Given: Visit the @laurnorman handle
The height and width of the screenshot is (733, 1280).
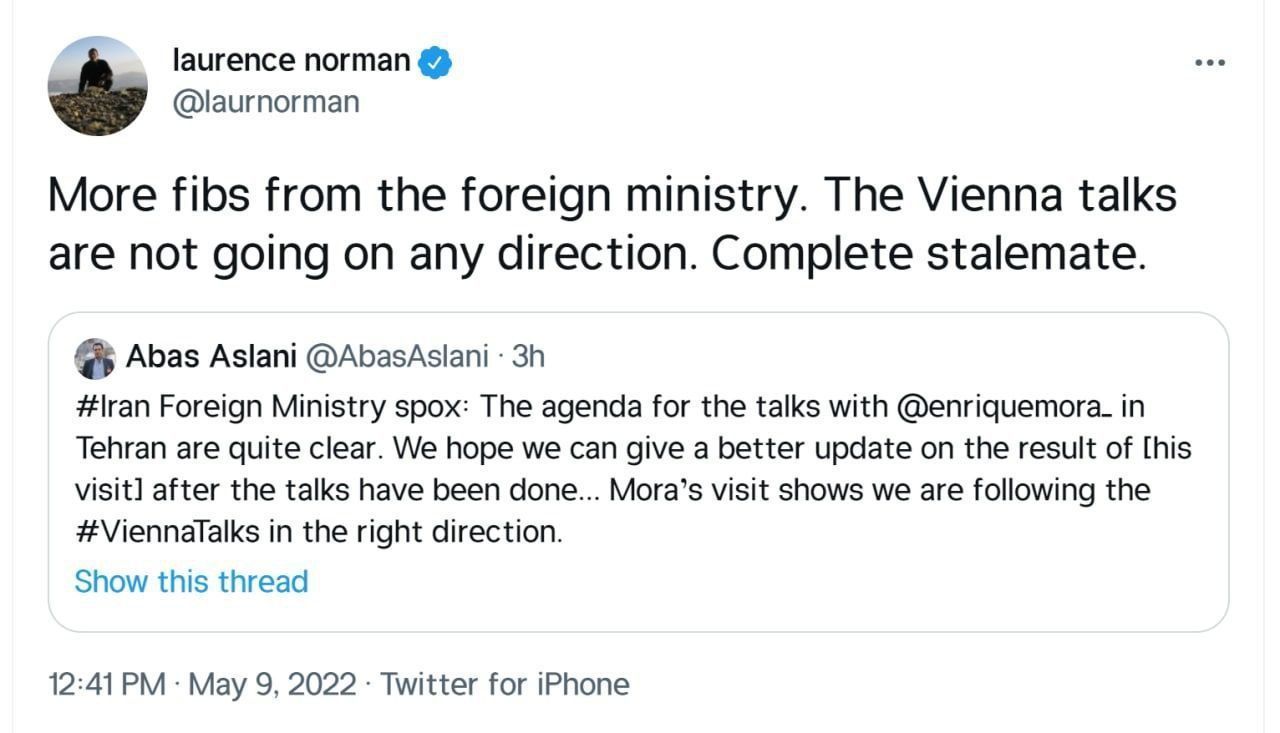Looking at the screenshot, I should pos(266,102).
